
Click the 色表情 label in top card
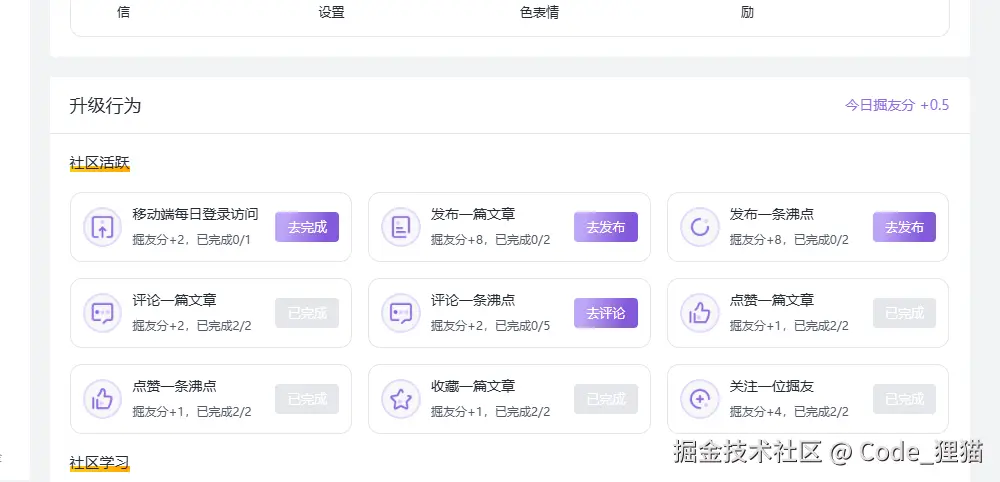coord(540,12)
